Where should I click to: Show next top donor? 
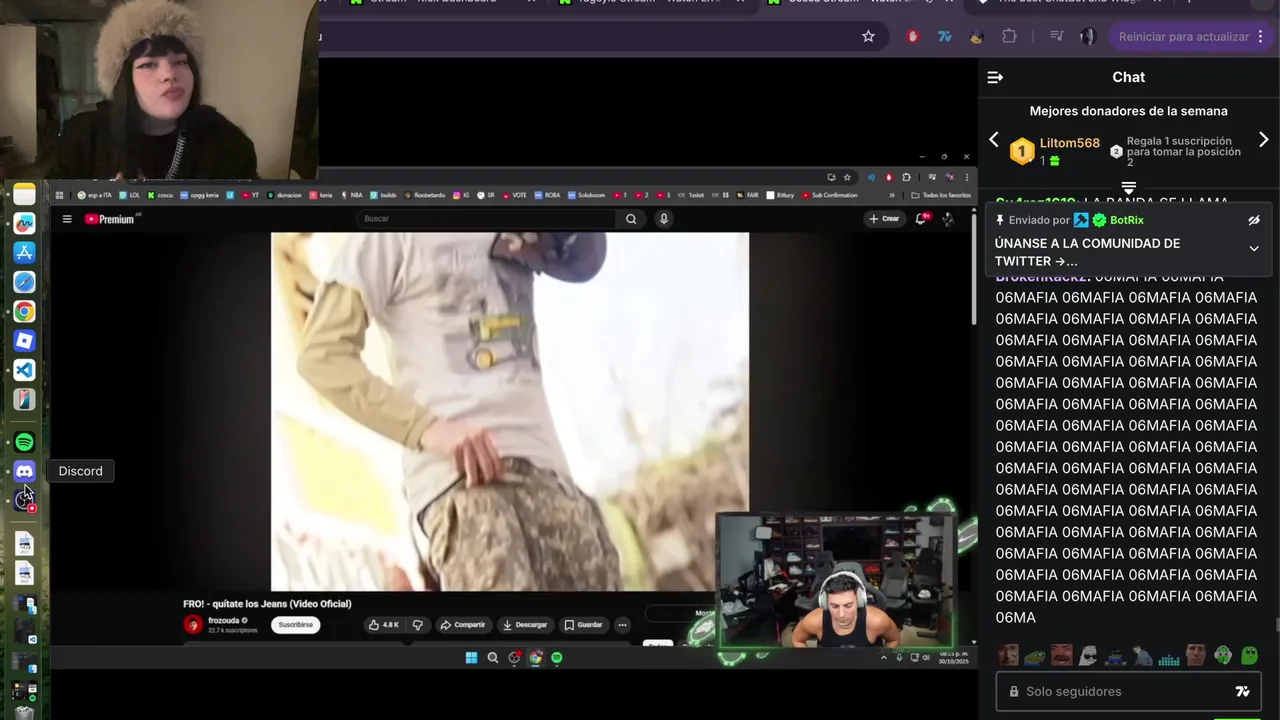pyautogui.click(x=1263, y=140)
